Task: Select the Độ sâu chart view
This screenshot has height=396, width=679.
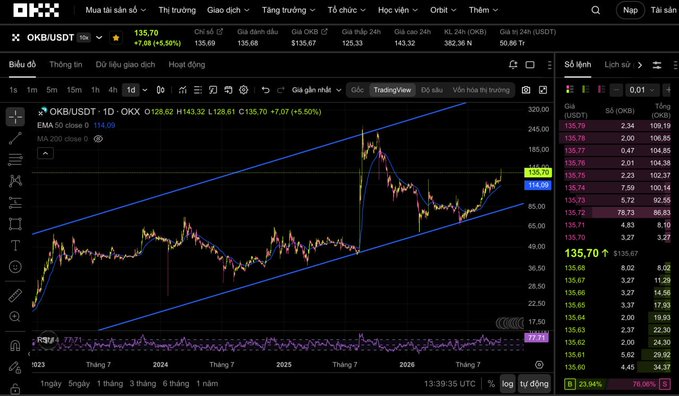Action: pos(432,90)
